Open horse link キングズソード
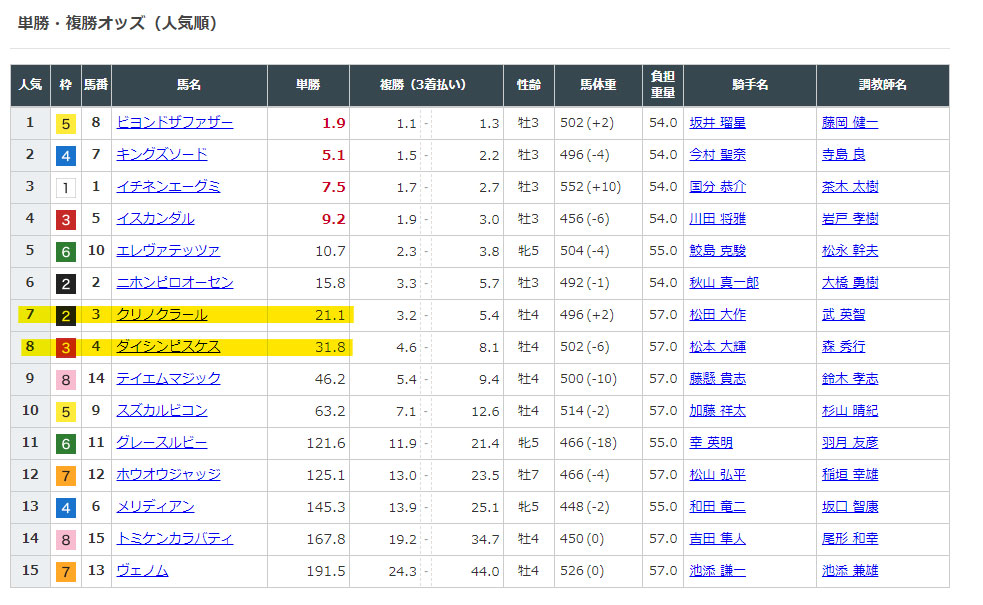983x605 pixels. (162, 155)
